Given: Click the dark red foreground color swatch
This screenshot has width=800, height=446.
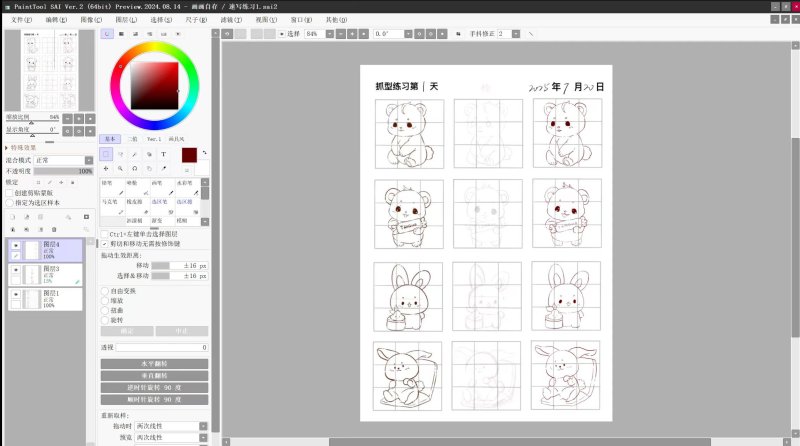Looking at the screenshot, I should [x=189, y=155].
